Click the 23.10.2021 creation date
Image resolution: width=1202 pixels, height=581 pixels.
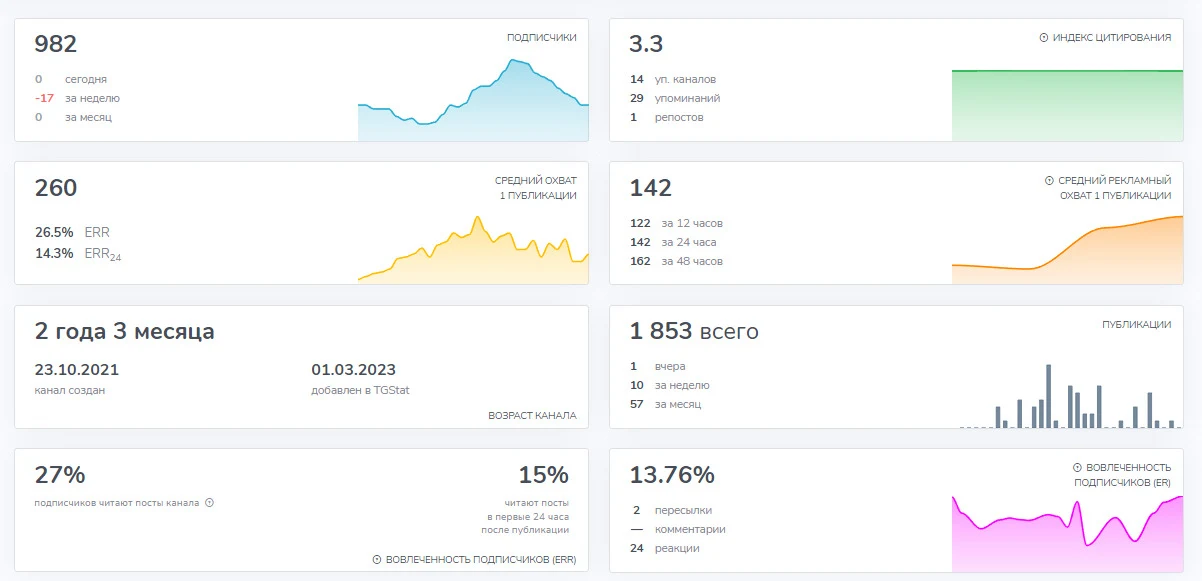[x=76, y=370]
